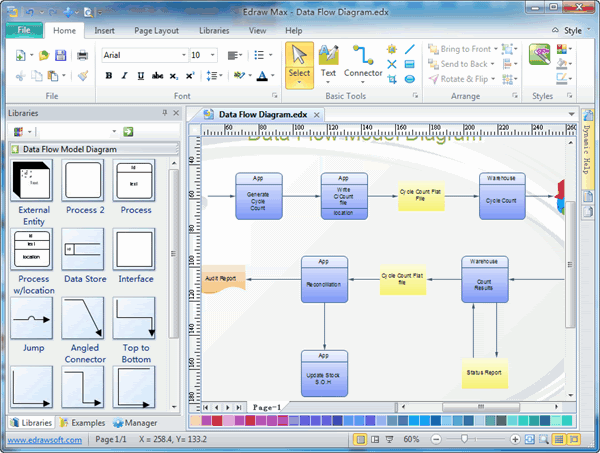Viewport: 600px width, 453px height.
Task: Open the Arial font name dropdown
Action: pyautogui.click(x=184, y=55)
